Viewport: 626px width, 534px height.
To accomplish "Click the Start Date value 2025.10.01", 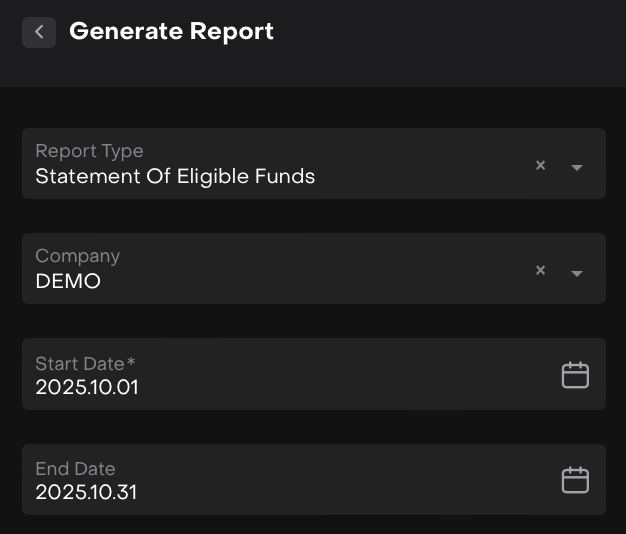I will coord(87,387).
